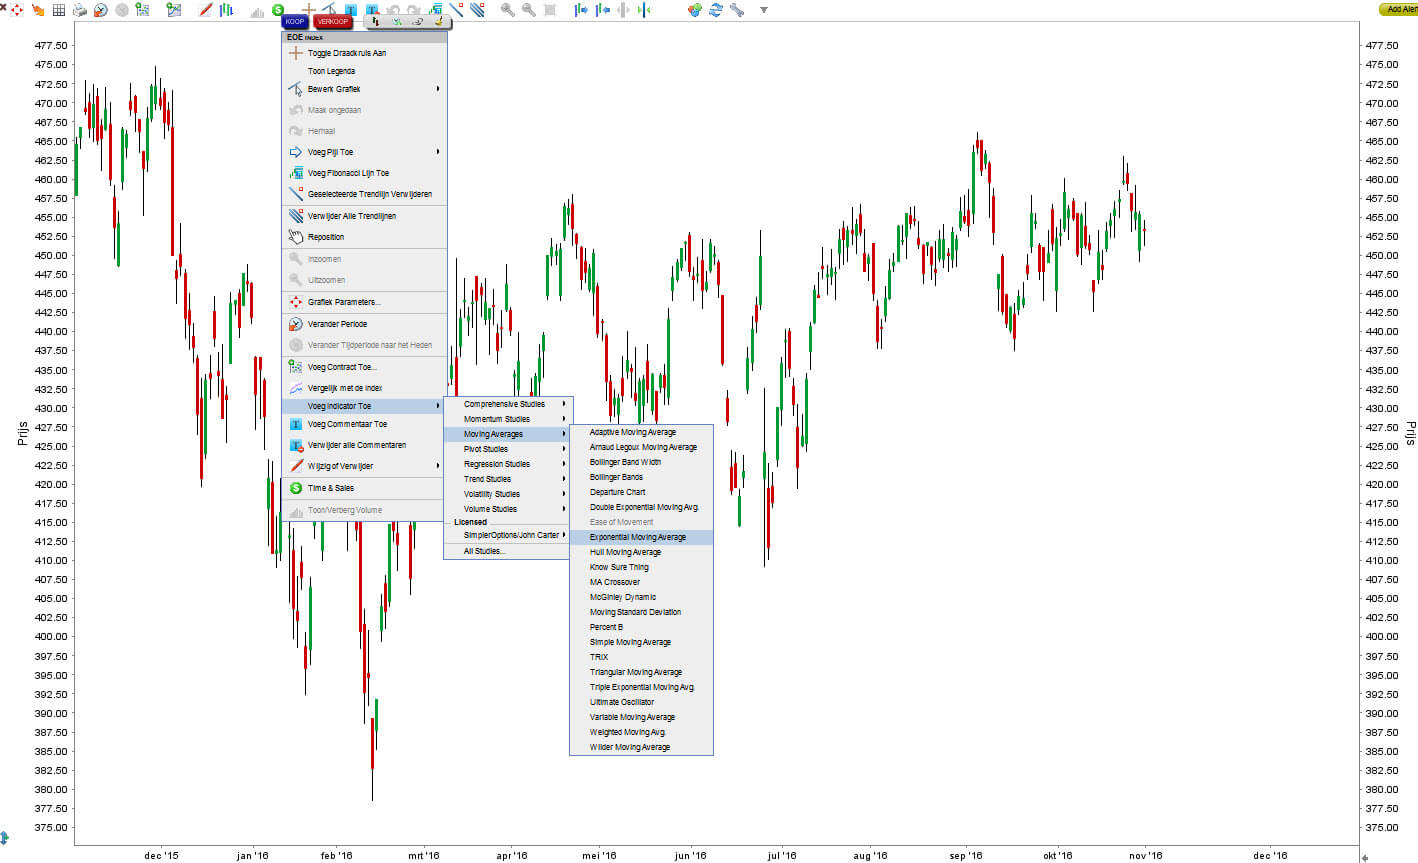1418x863 pixels.
Task: Click the red pencil edit icon in toolbar
Action: (205, 10)
